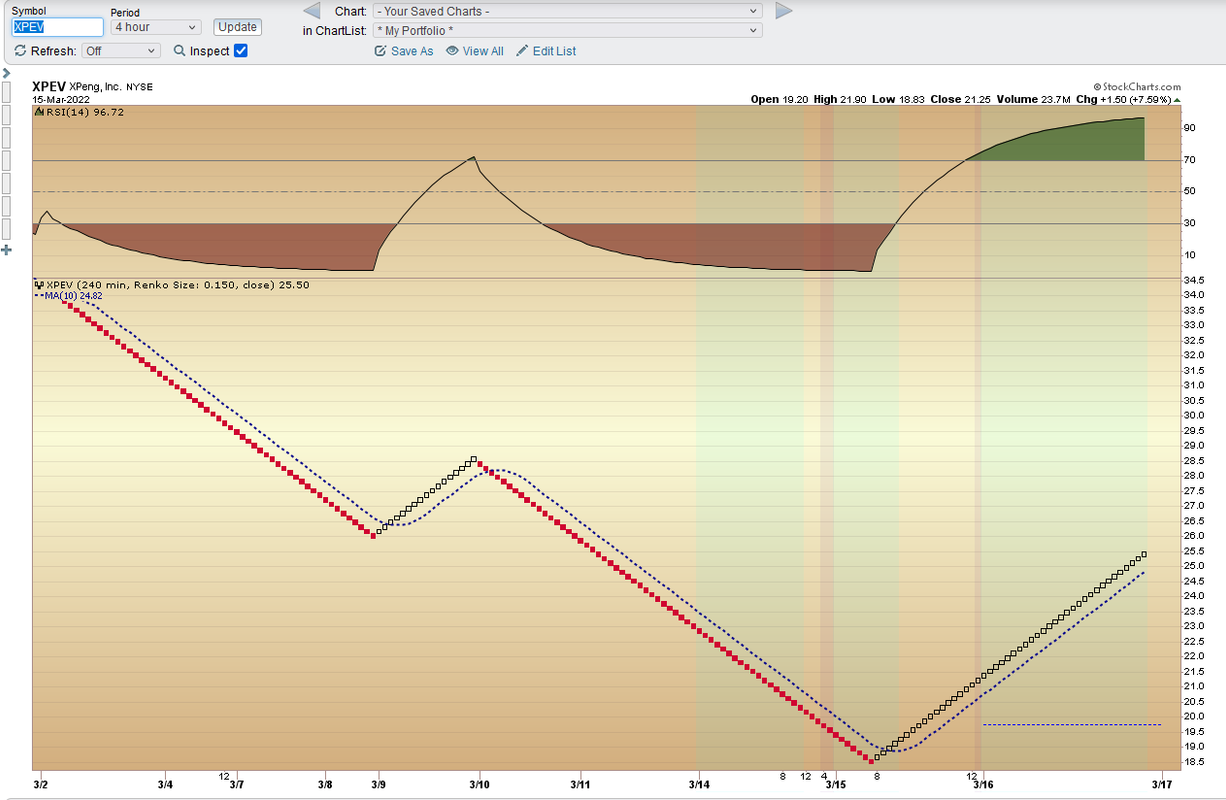Click the Refresh circular arrows icon
1226x800 pixels.
[20, 51]
